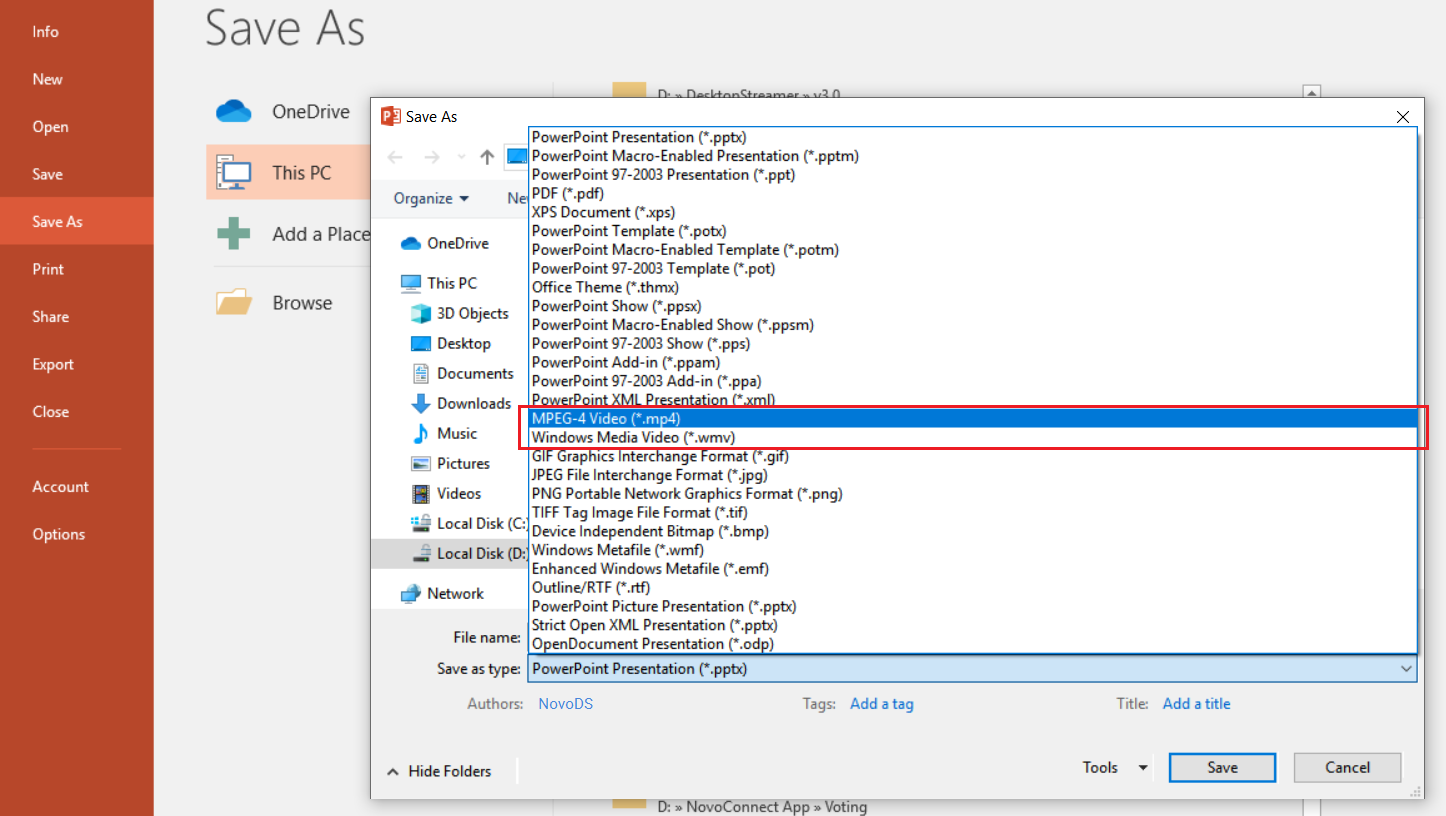
Task: Open the Organize dropdown
Action: click(x=431, y=198)
